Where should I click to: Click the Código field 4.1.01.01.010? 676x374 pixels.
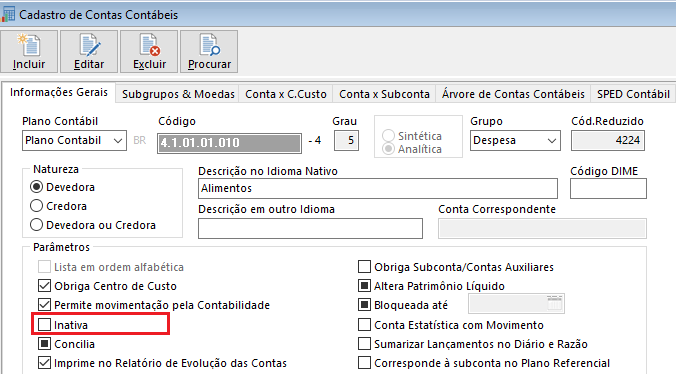click(x=229, y=143)
